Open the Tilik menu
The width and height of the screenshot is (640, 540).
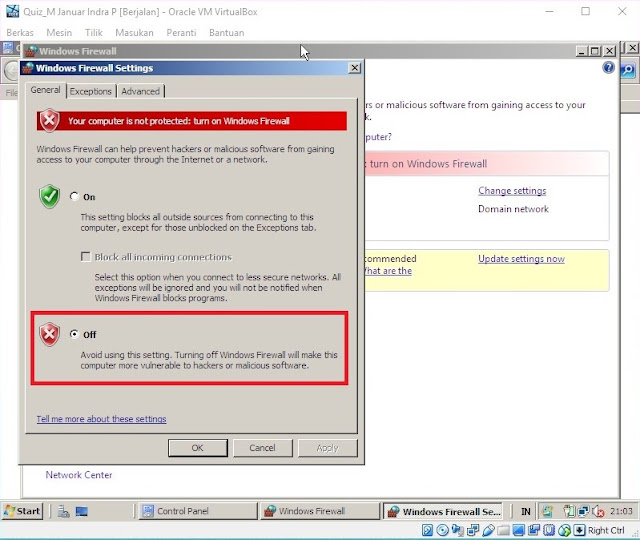point(93,33)
